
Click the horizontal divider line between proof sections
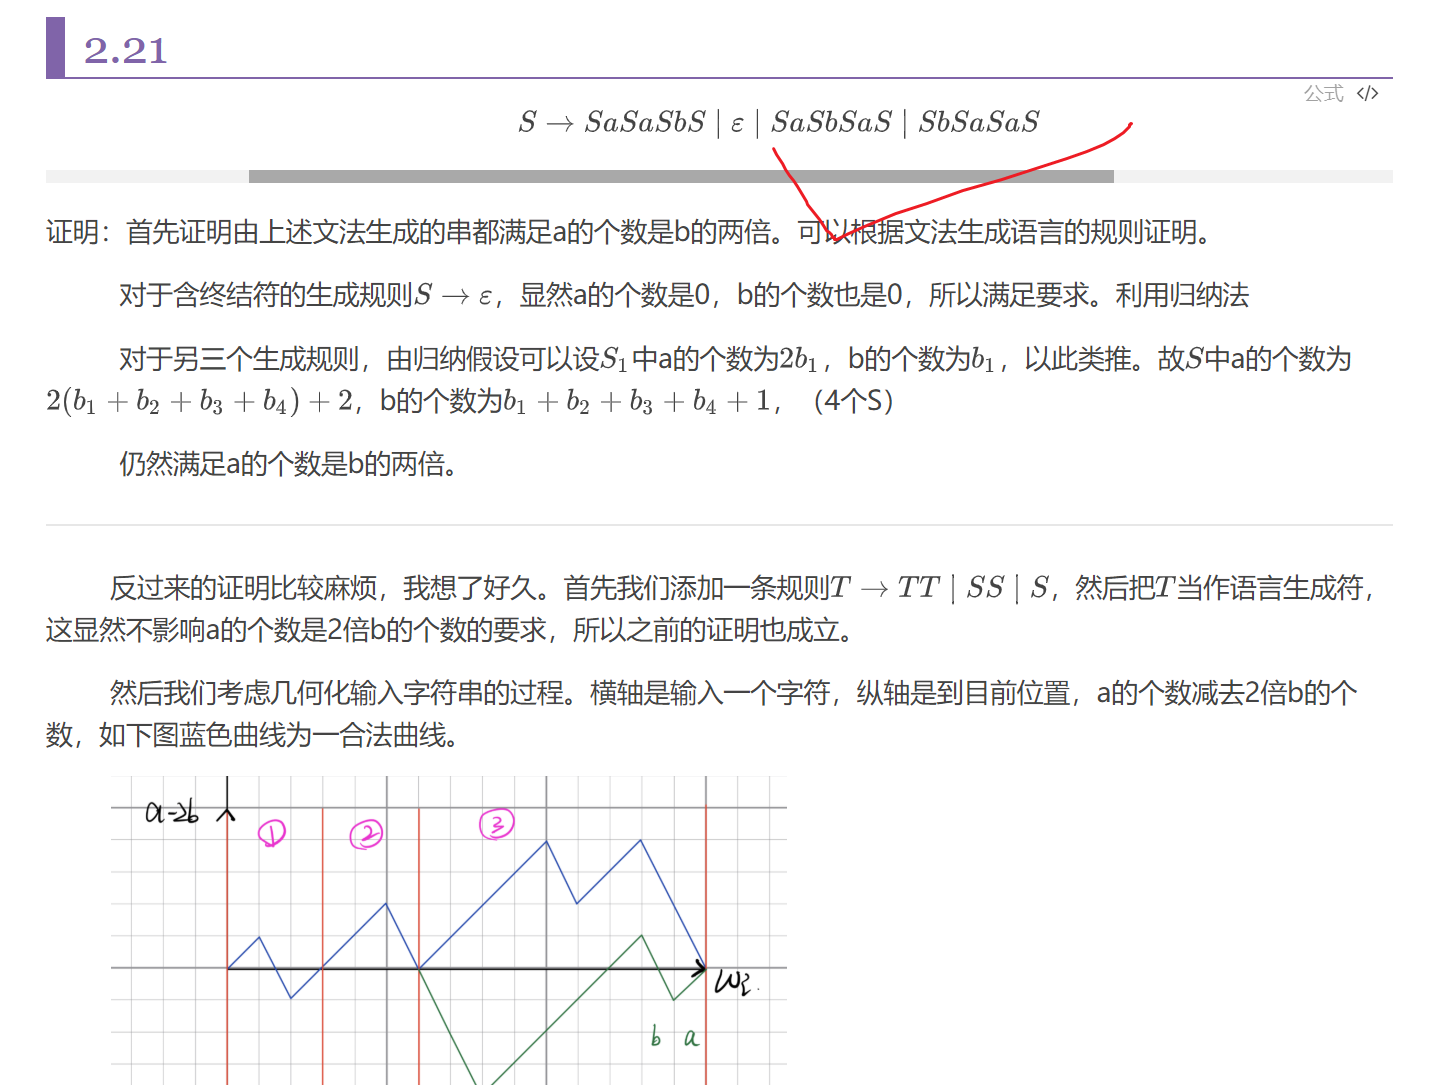(x=719, y=525)
